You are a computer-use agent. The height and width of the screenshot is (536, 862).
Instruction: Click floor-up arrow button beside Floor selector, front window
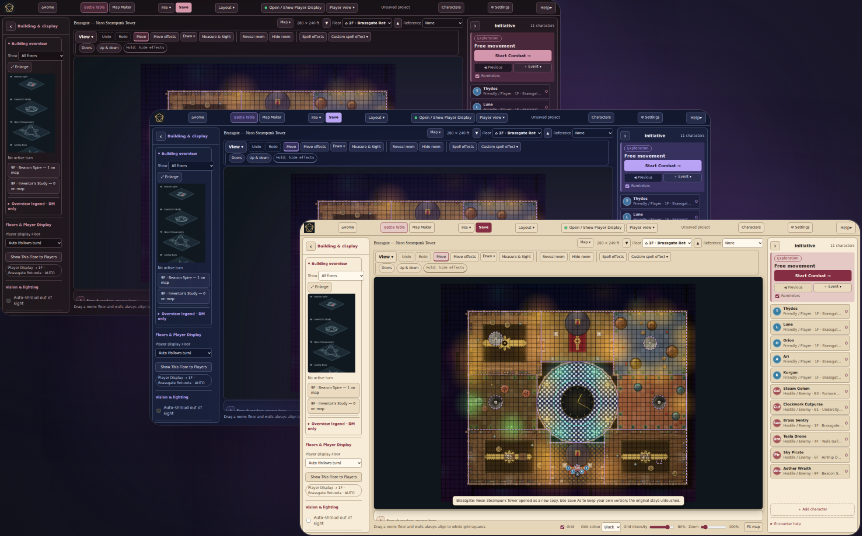tap(698, 243)
